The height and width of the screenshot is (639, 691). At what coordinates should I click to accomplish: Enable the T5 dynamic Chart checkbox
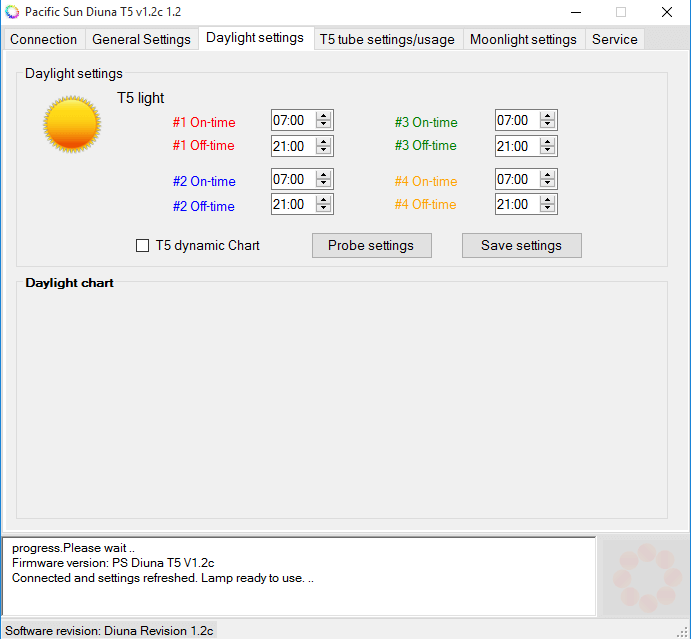point(142,245)
